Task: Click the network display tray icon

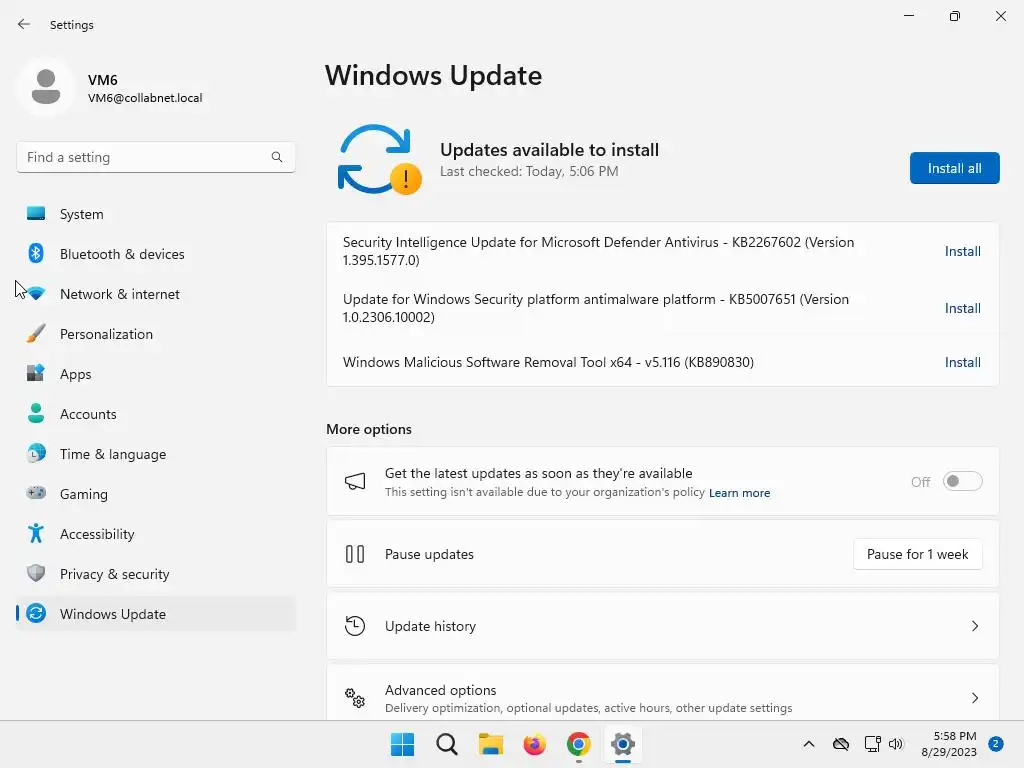Action: click(x=872, y=744)
